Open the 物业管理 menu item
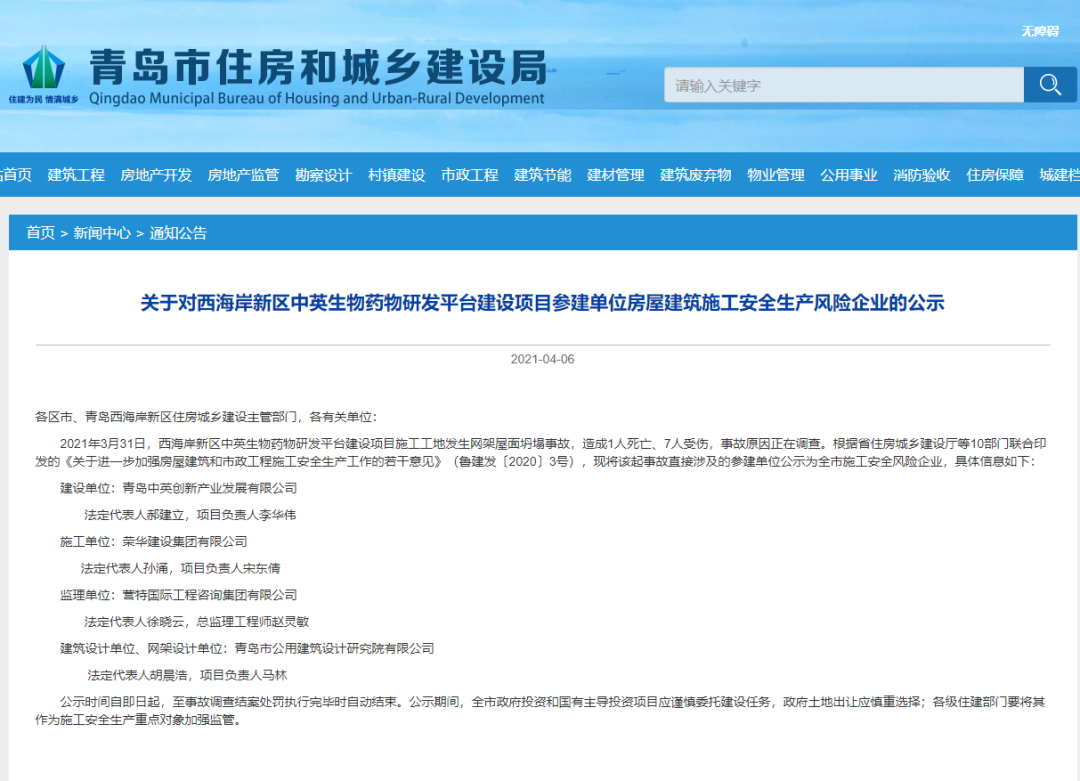This screenshot has height=781, width=1080. pyautogui.click(x=776, y=175)
